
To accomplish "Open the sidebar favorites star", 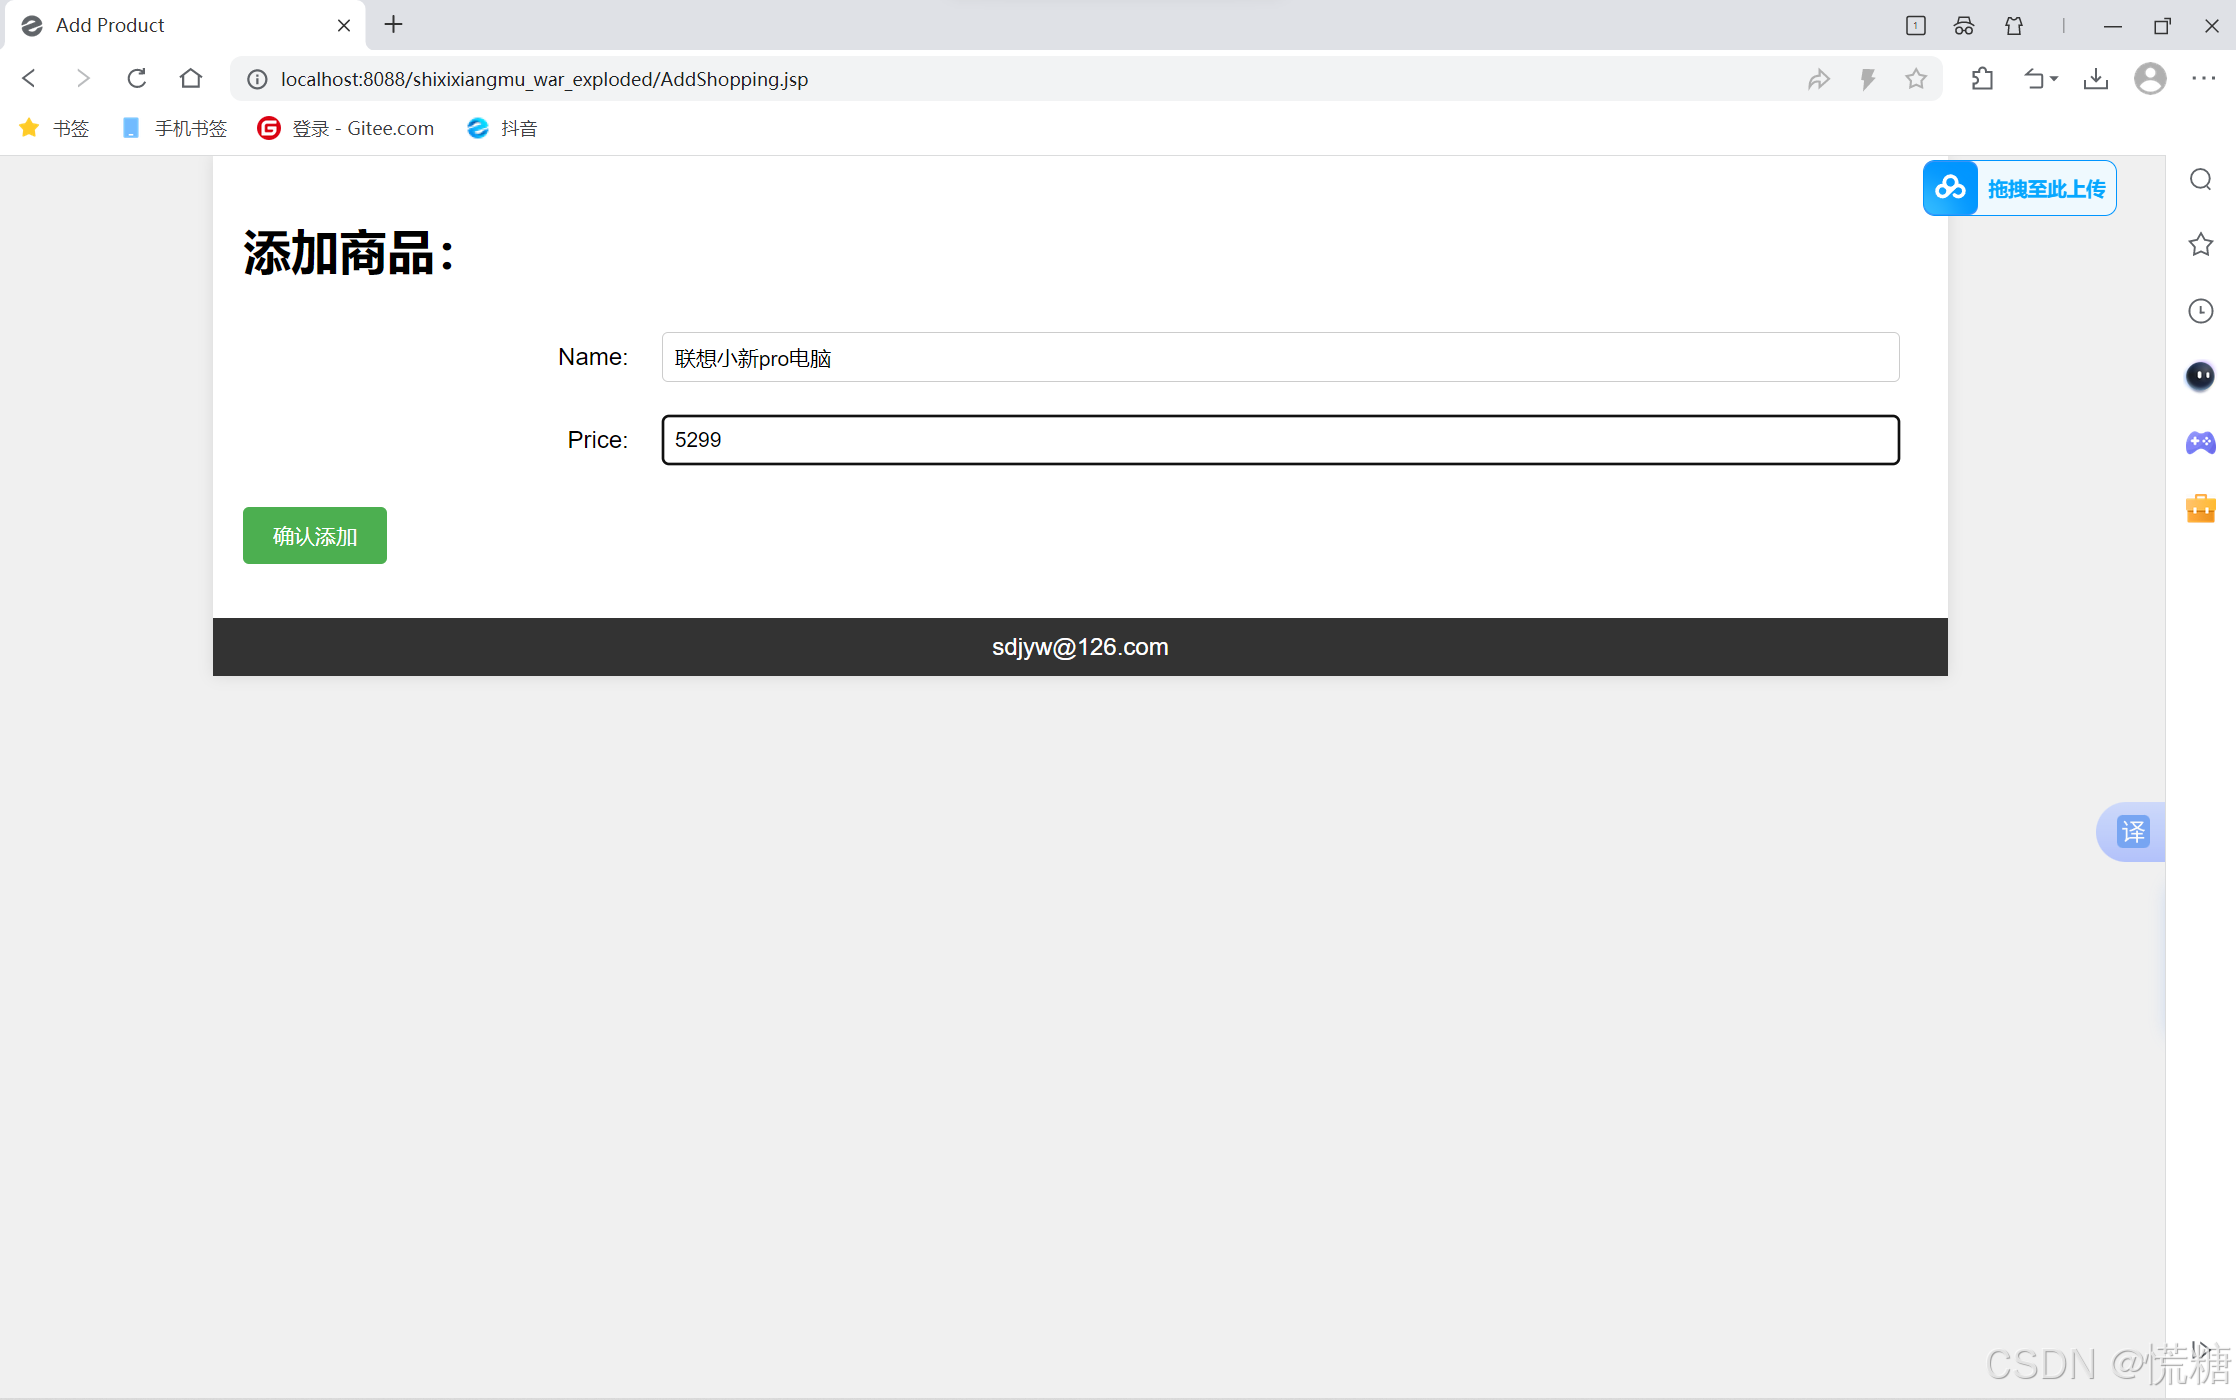I will click(2200, 244).
